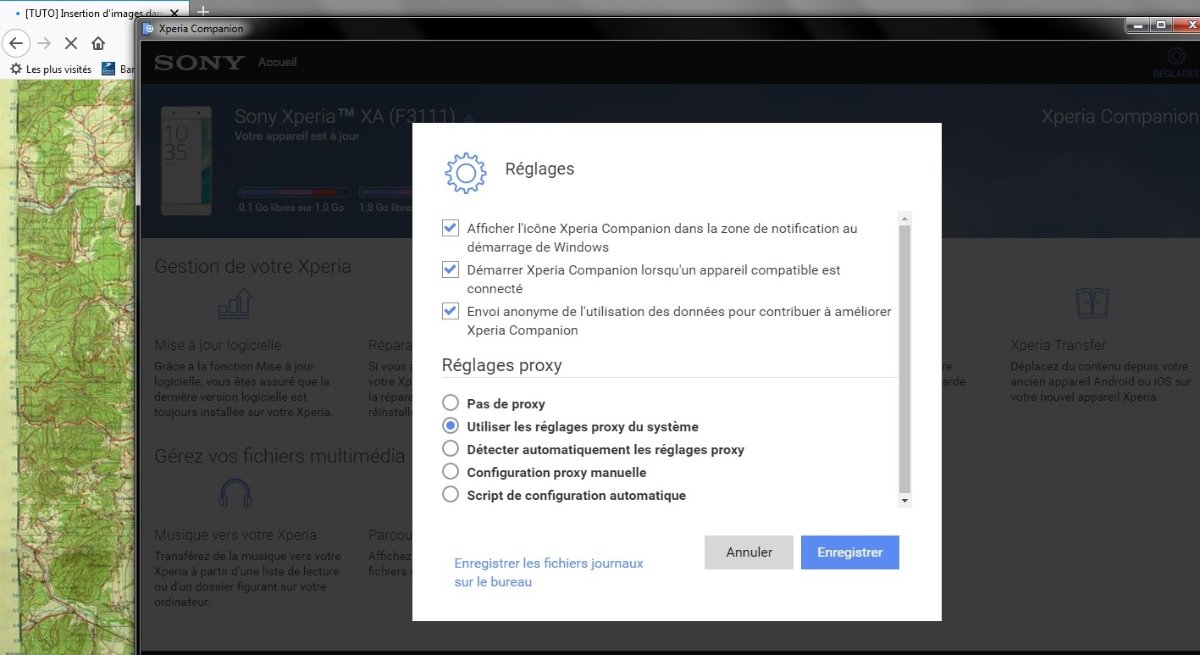This screenshot has width=1200, height=655.
Task: Click Enregistrer les fichiers journaux link
Action: pos(548,572)
